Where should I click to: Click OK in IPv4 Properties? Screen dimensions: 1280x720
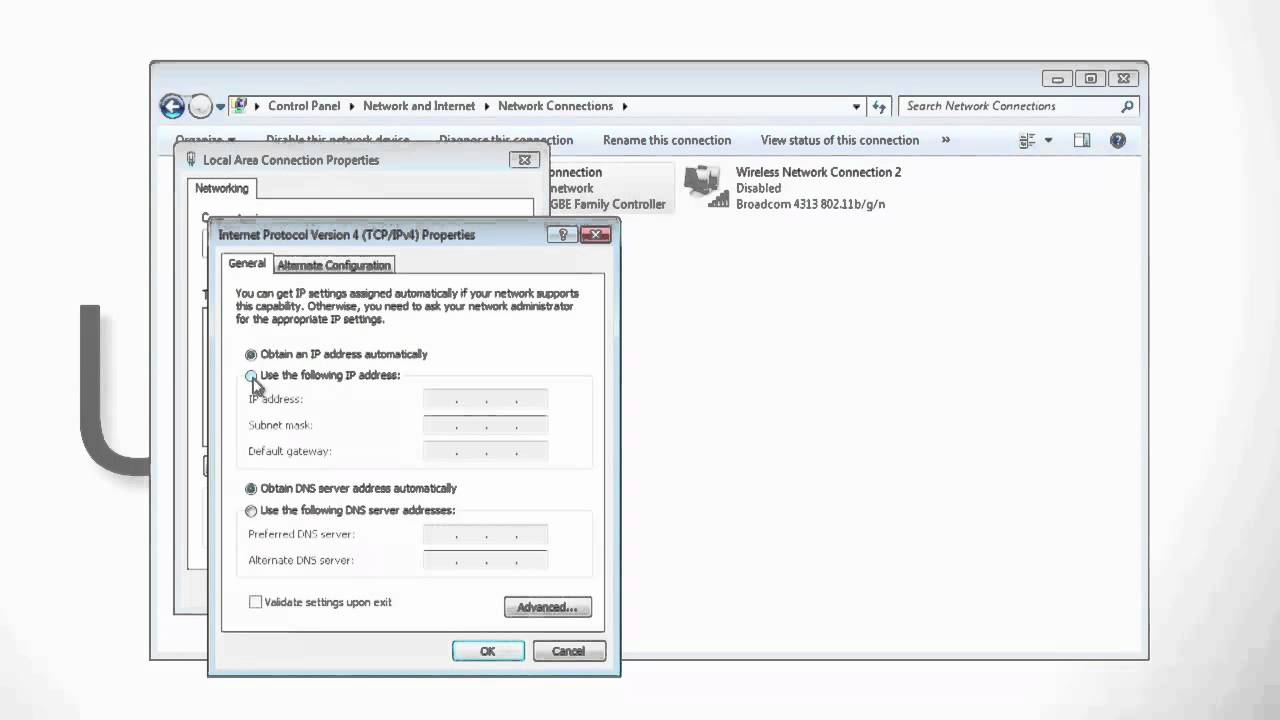pyautogui.click(x=488, y=651)
